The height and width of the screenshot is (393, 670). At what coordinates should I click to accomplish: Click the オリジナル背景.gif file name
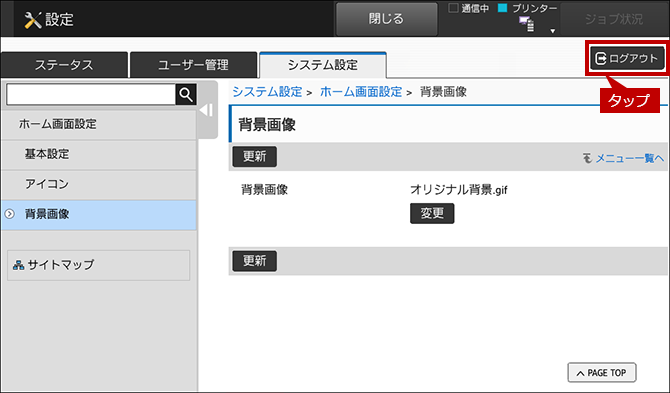pyautogui.click(x=458, y=190)
